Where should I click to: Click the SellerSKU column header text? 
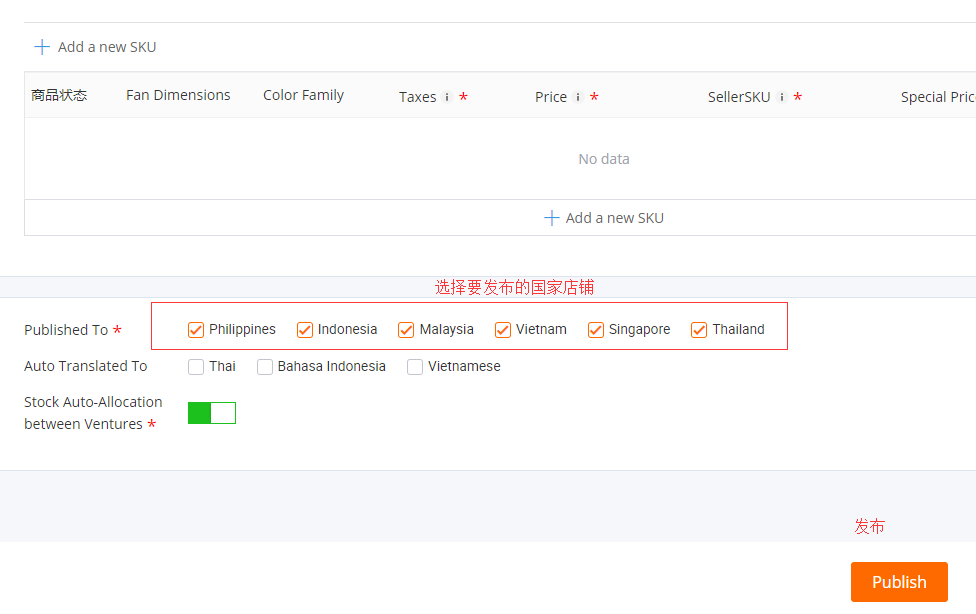[739, 97]
